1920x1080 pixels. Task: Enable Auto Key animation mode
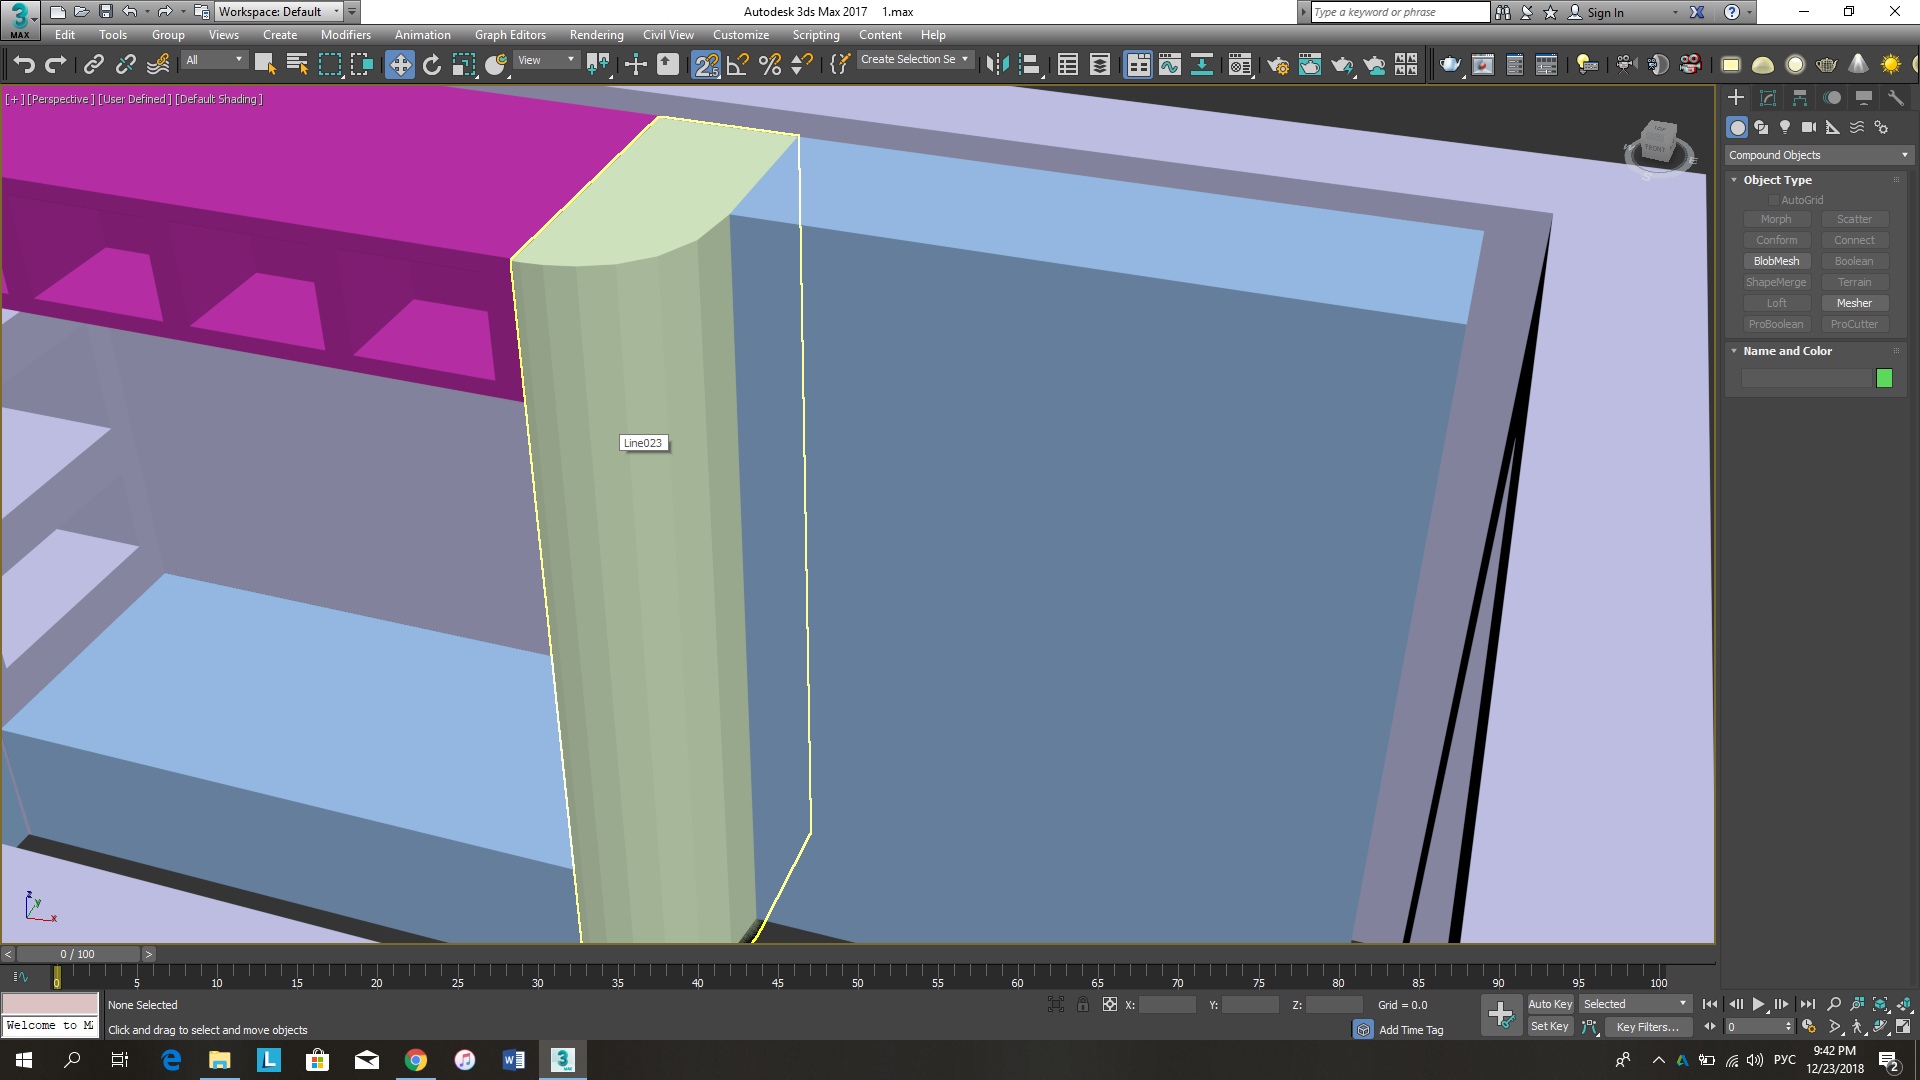click(x=1549, y=1004)
